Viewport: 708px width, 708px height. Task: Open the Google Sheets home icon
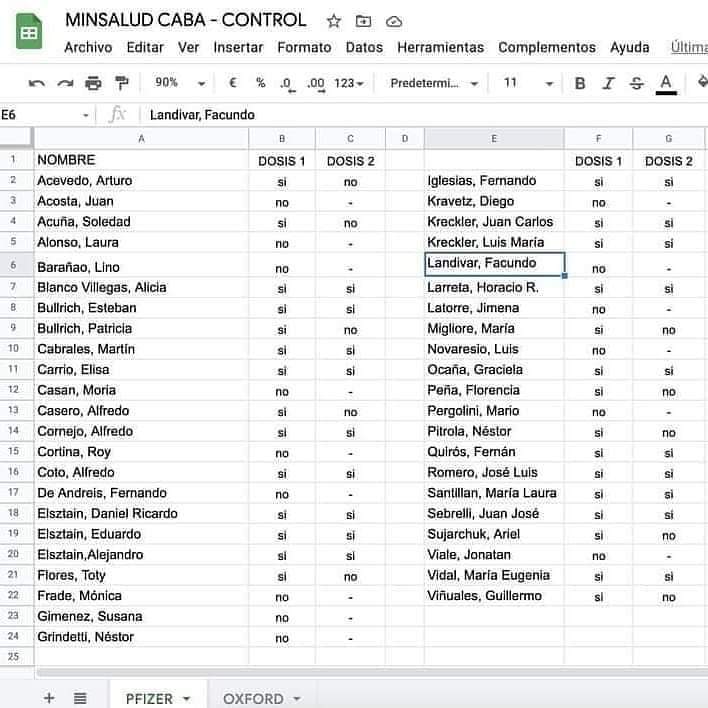29,33
